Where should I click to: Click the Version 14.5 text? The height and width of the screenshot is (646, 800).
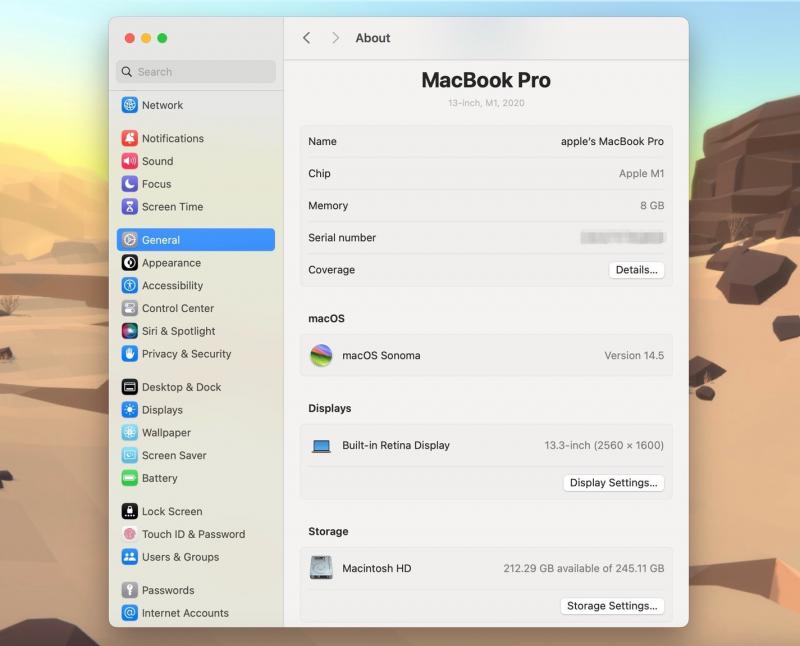(634, 355)
